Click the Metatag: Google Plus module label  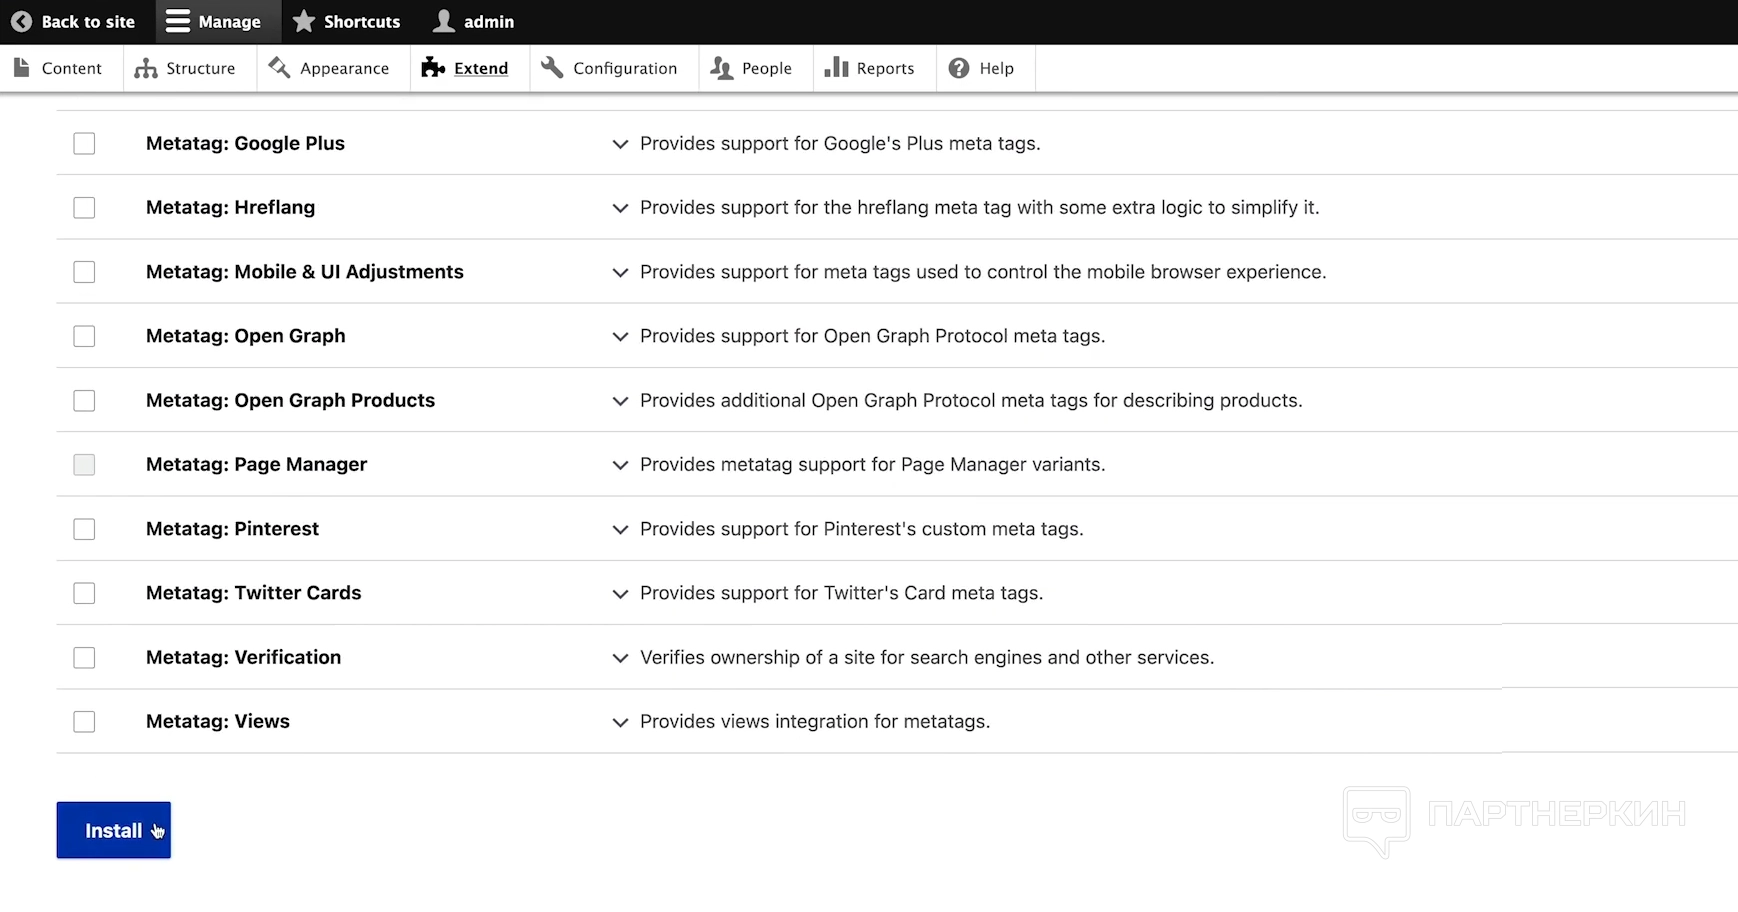pyautogui.click(x=245, y=143)
